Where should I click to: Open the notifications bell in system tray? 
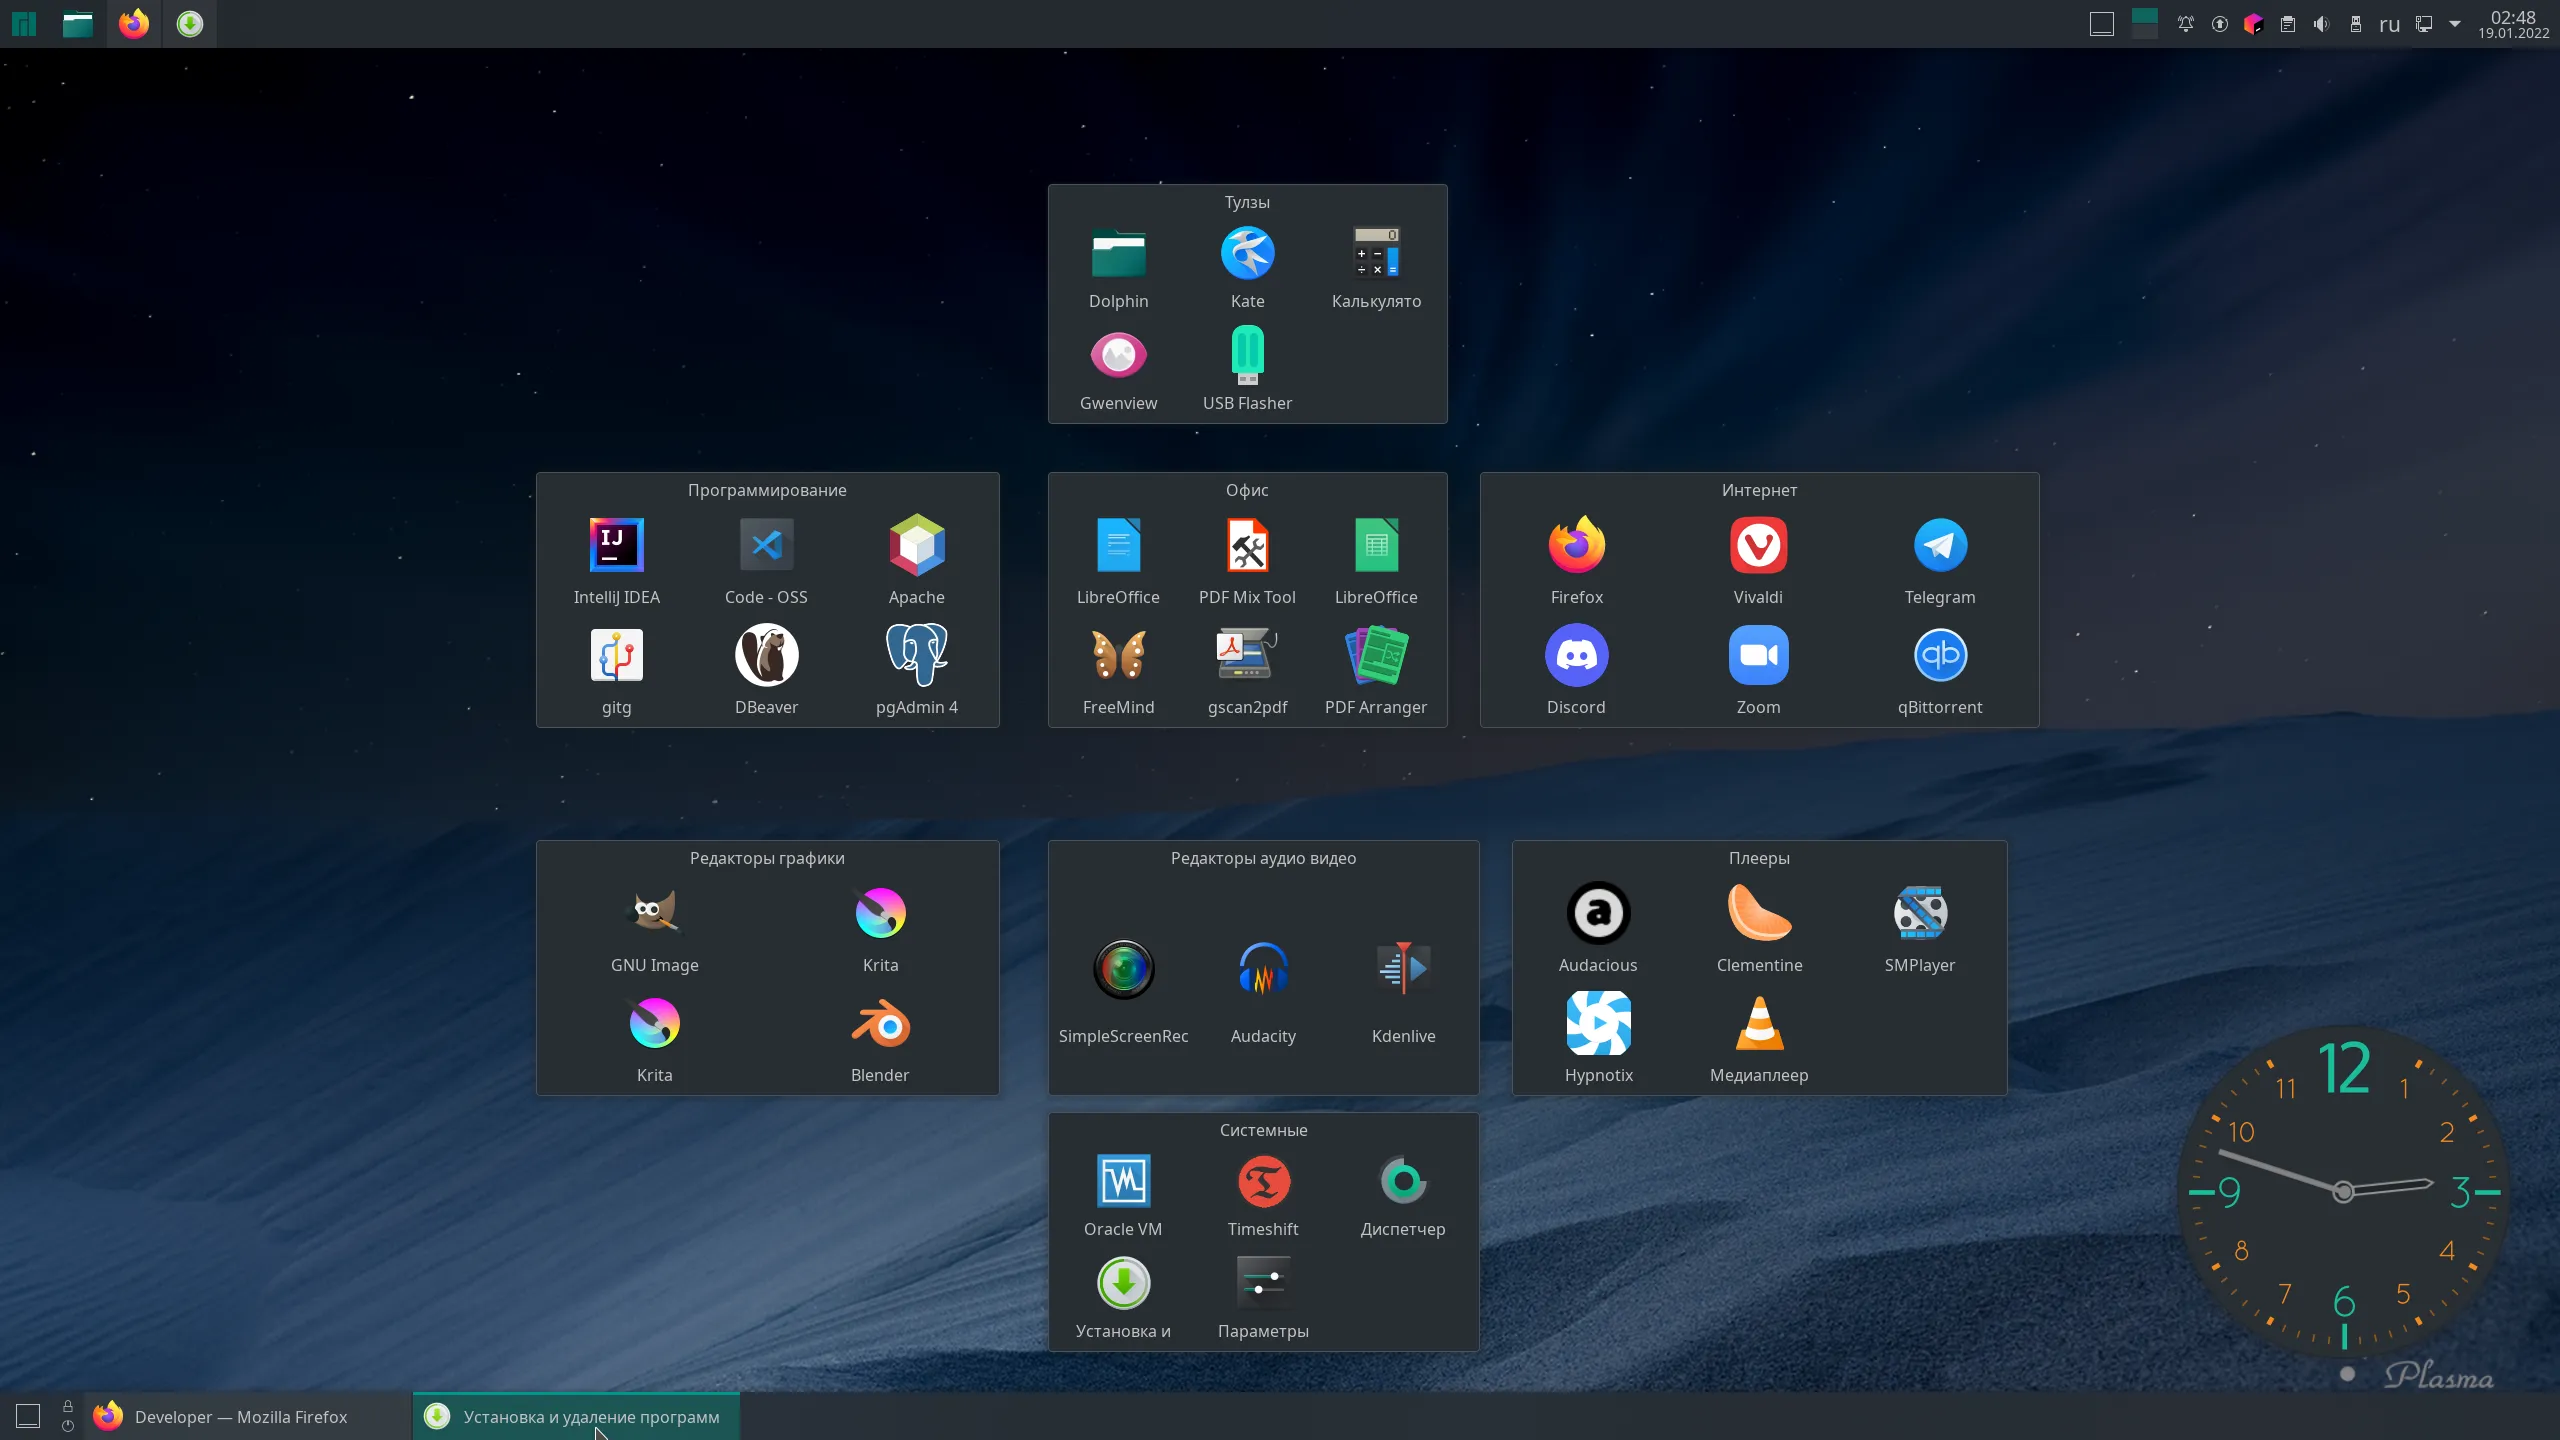2186,24
